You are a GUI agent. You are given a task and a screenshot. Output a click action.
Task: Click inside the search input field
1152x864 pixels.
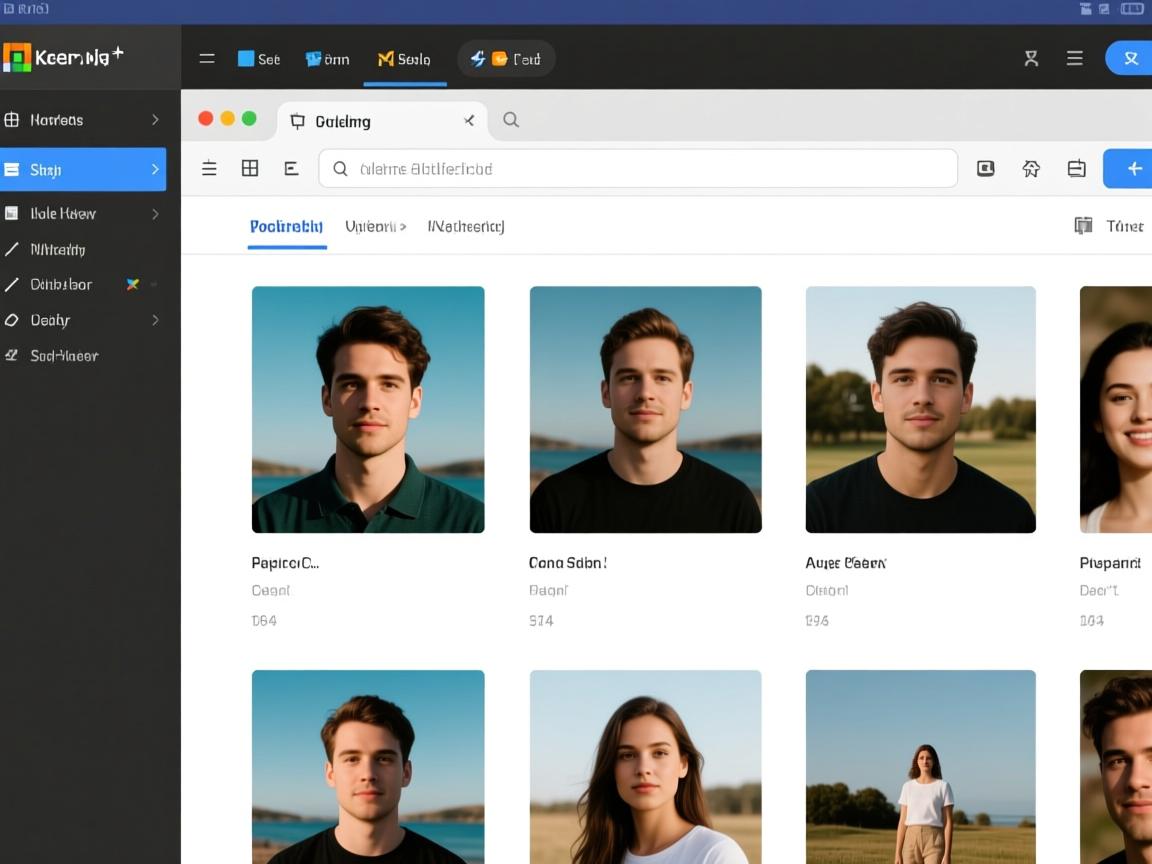(640, 169)
